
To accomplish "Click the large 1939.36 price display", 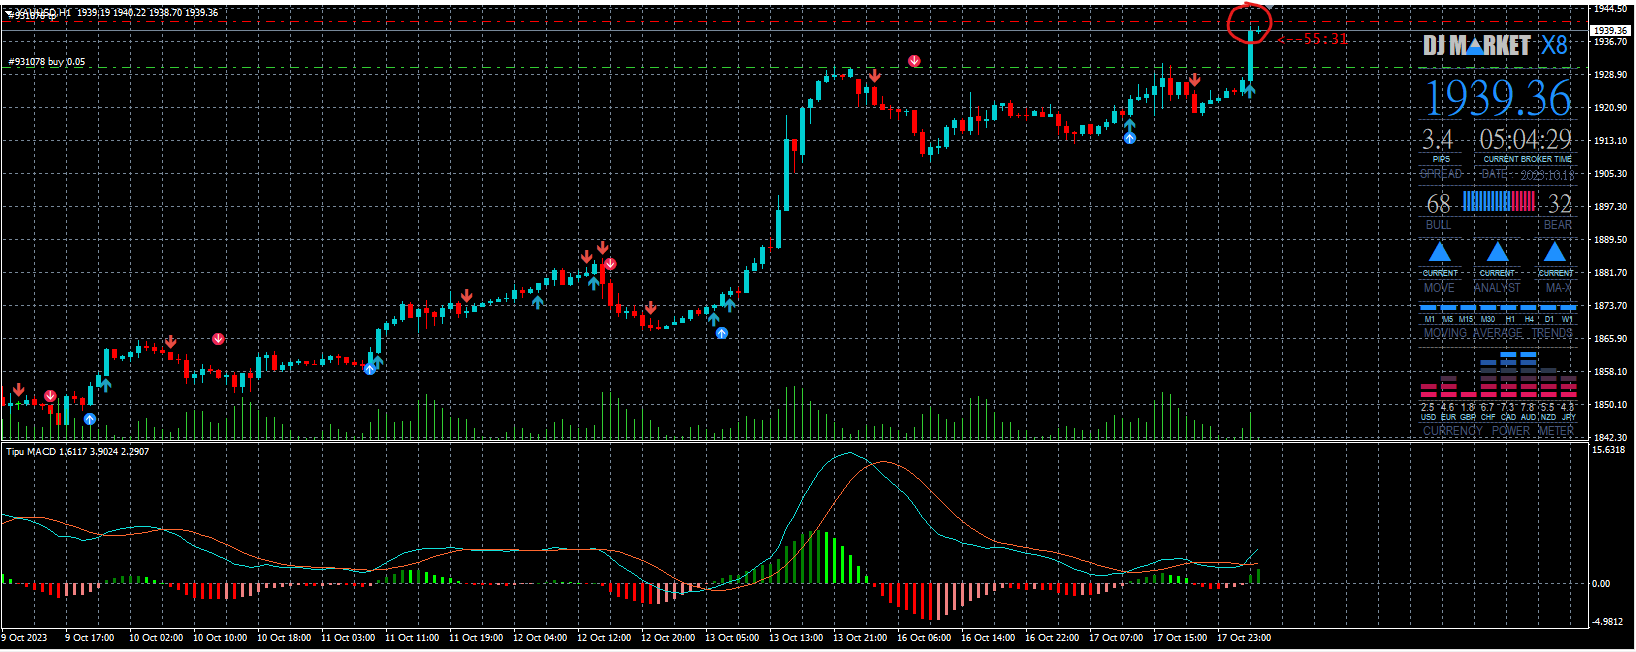I will (x=1498, y=98).
